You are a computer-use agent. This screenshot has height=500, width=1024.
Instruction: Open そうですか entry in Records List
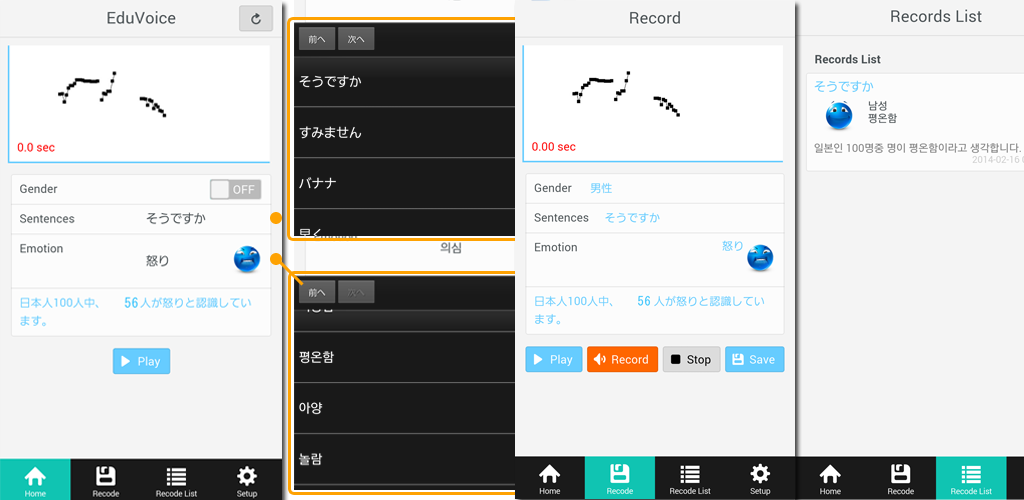[x=915, y=123]
